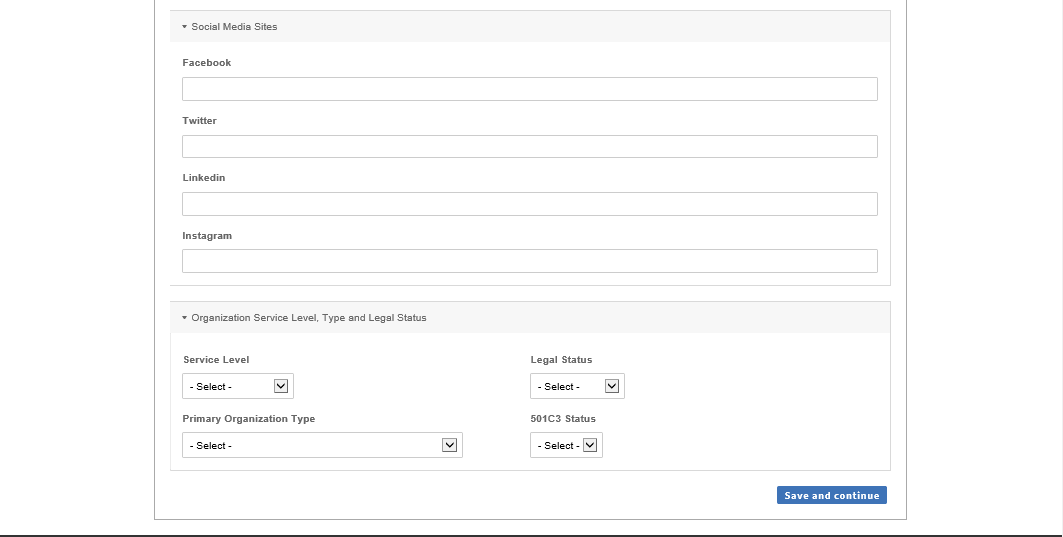Place cursor in the Instagram field
The width and height of the screenshot is (1063, 537).
coord(529,261)
